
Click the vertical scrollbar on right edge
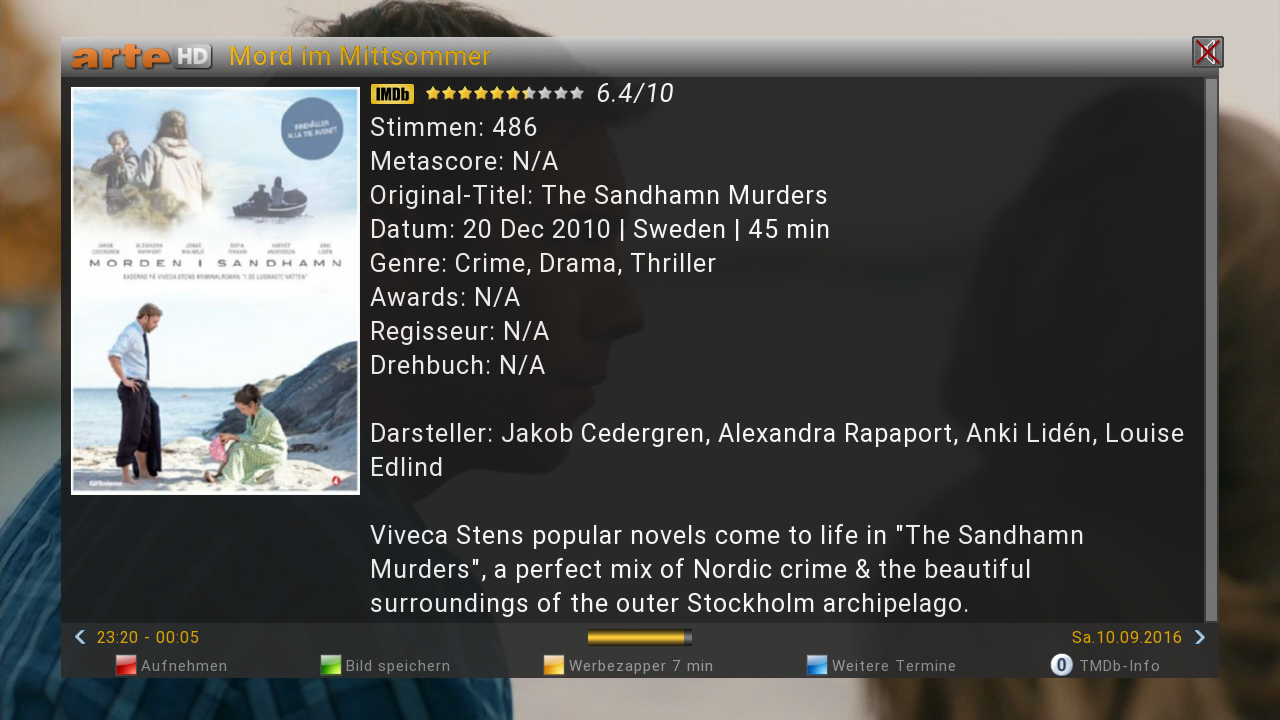tap(1211, 349)
